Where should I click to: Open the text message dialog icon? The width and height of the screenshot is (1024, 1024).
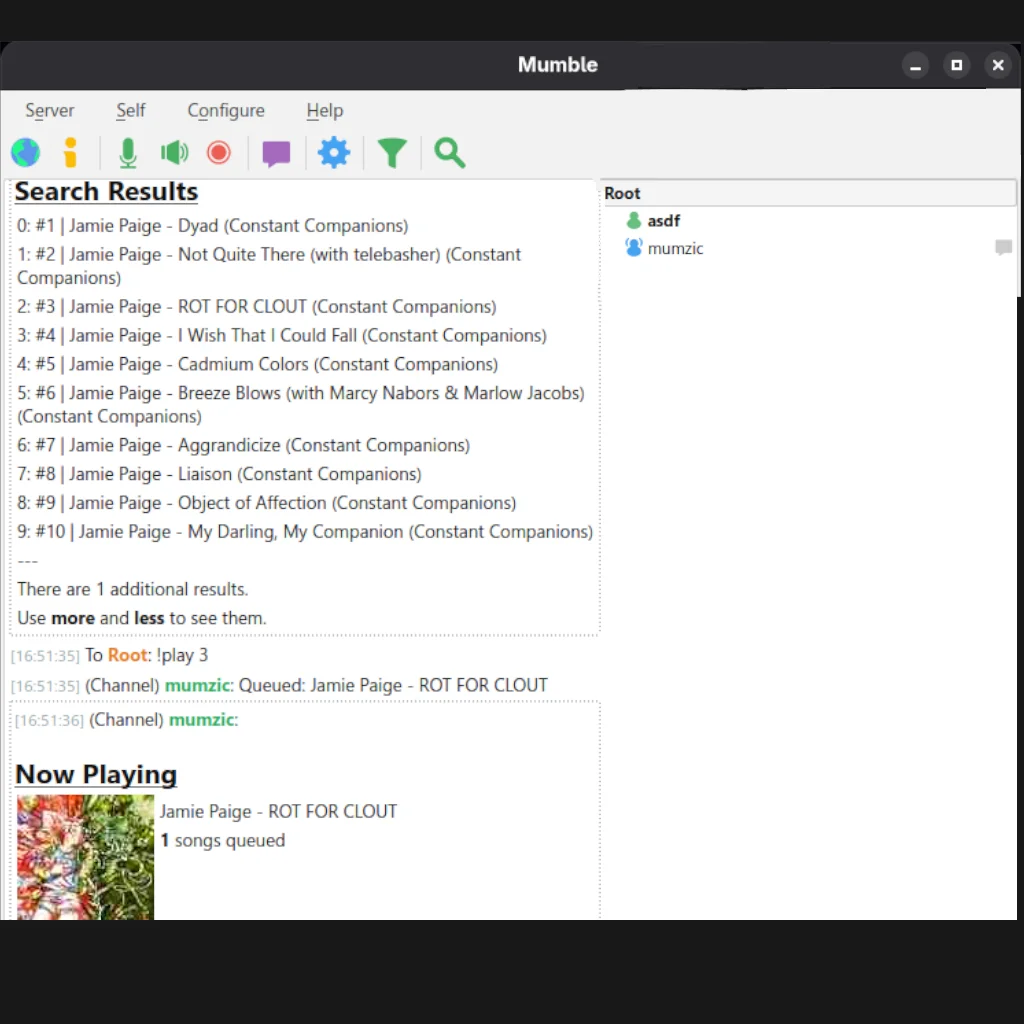pyautogui.click(x=275, y=152)
